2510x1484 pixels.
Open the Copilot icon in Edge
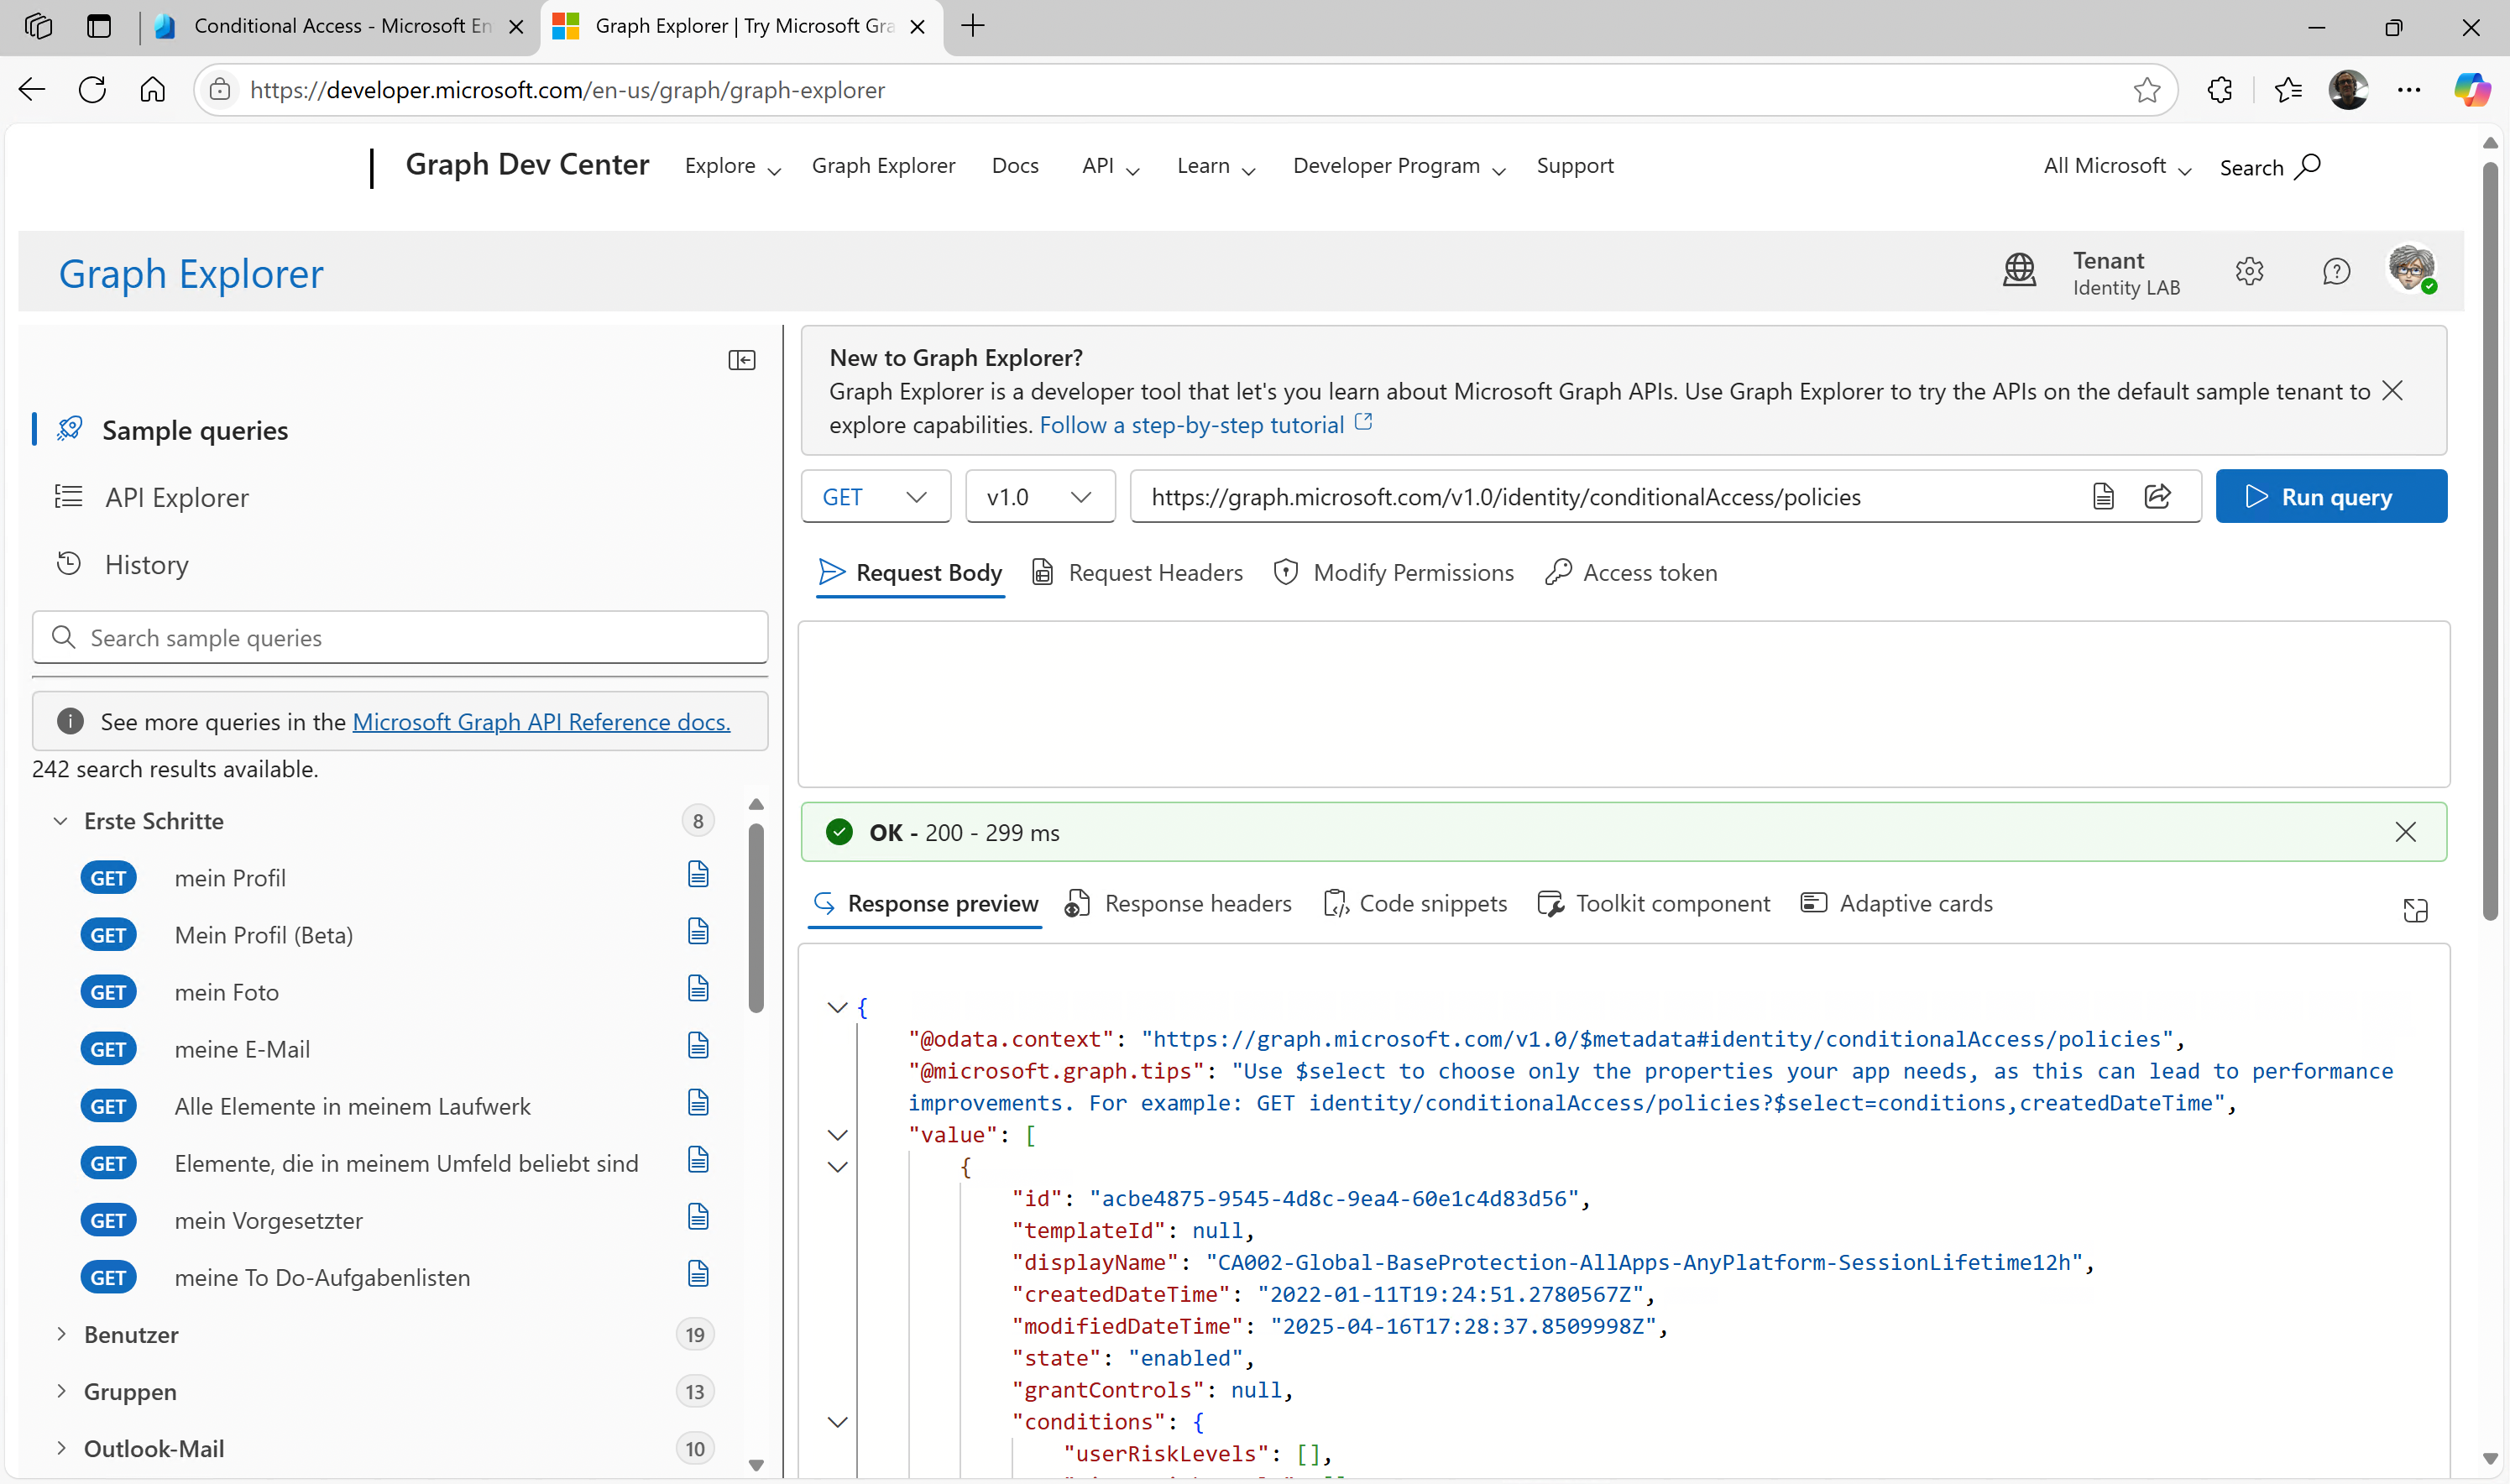click(2471, 90)
